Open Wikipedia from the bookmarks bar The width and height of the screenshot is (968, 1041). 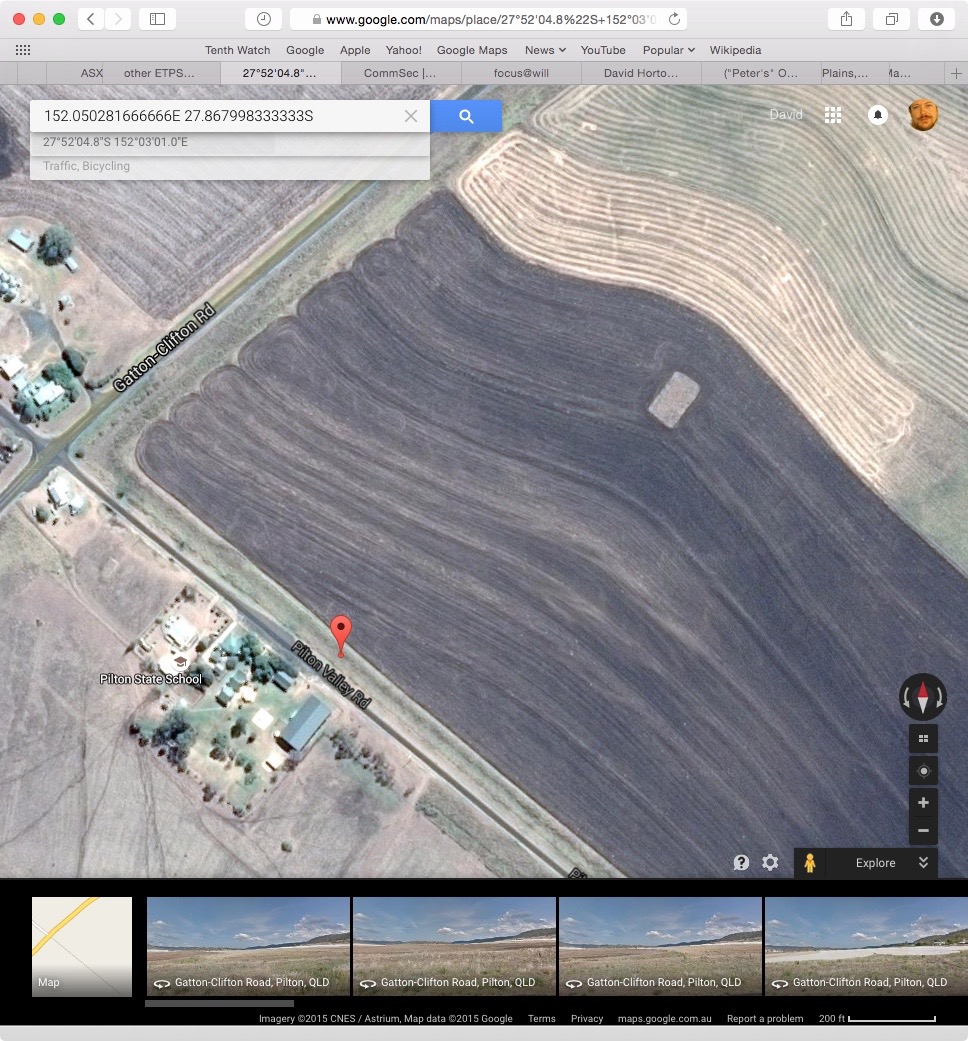735,50
